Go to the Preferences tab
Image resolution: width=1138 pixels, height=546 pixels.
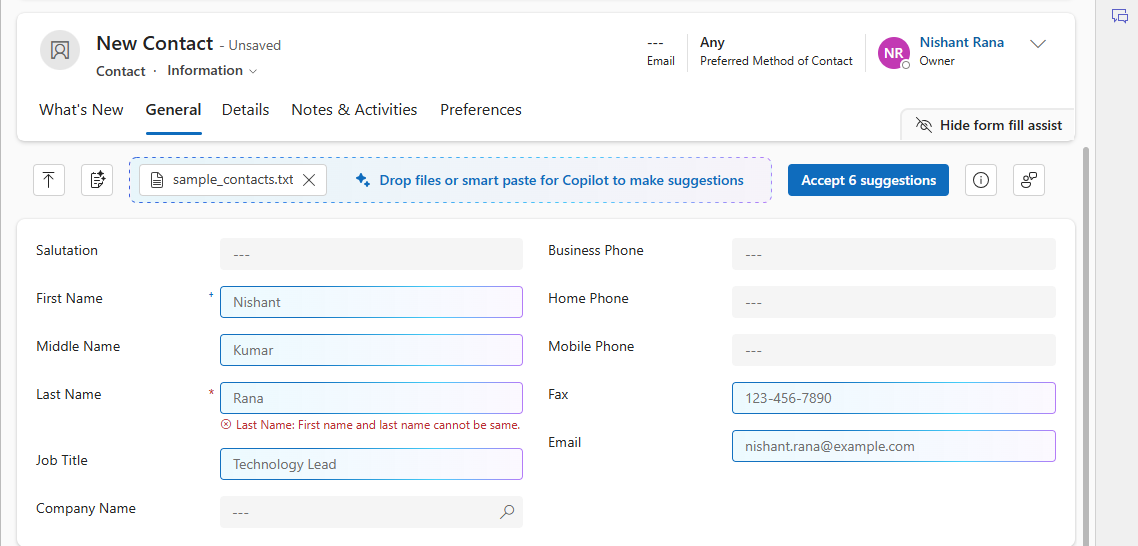(481, 110)
